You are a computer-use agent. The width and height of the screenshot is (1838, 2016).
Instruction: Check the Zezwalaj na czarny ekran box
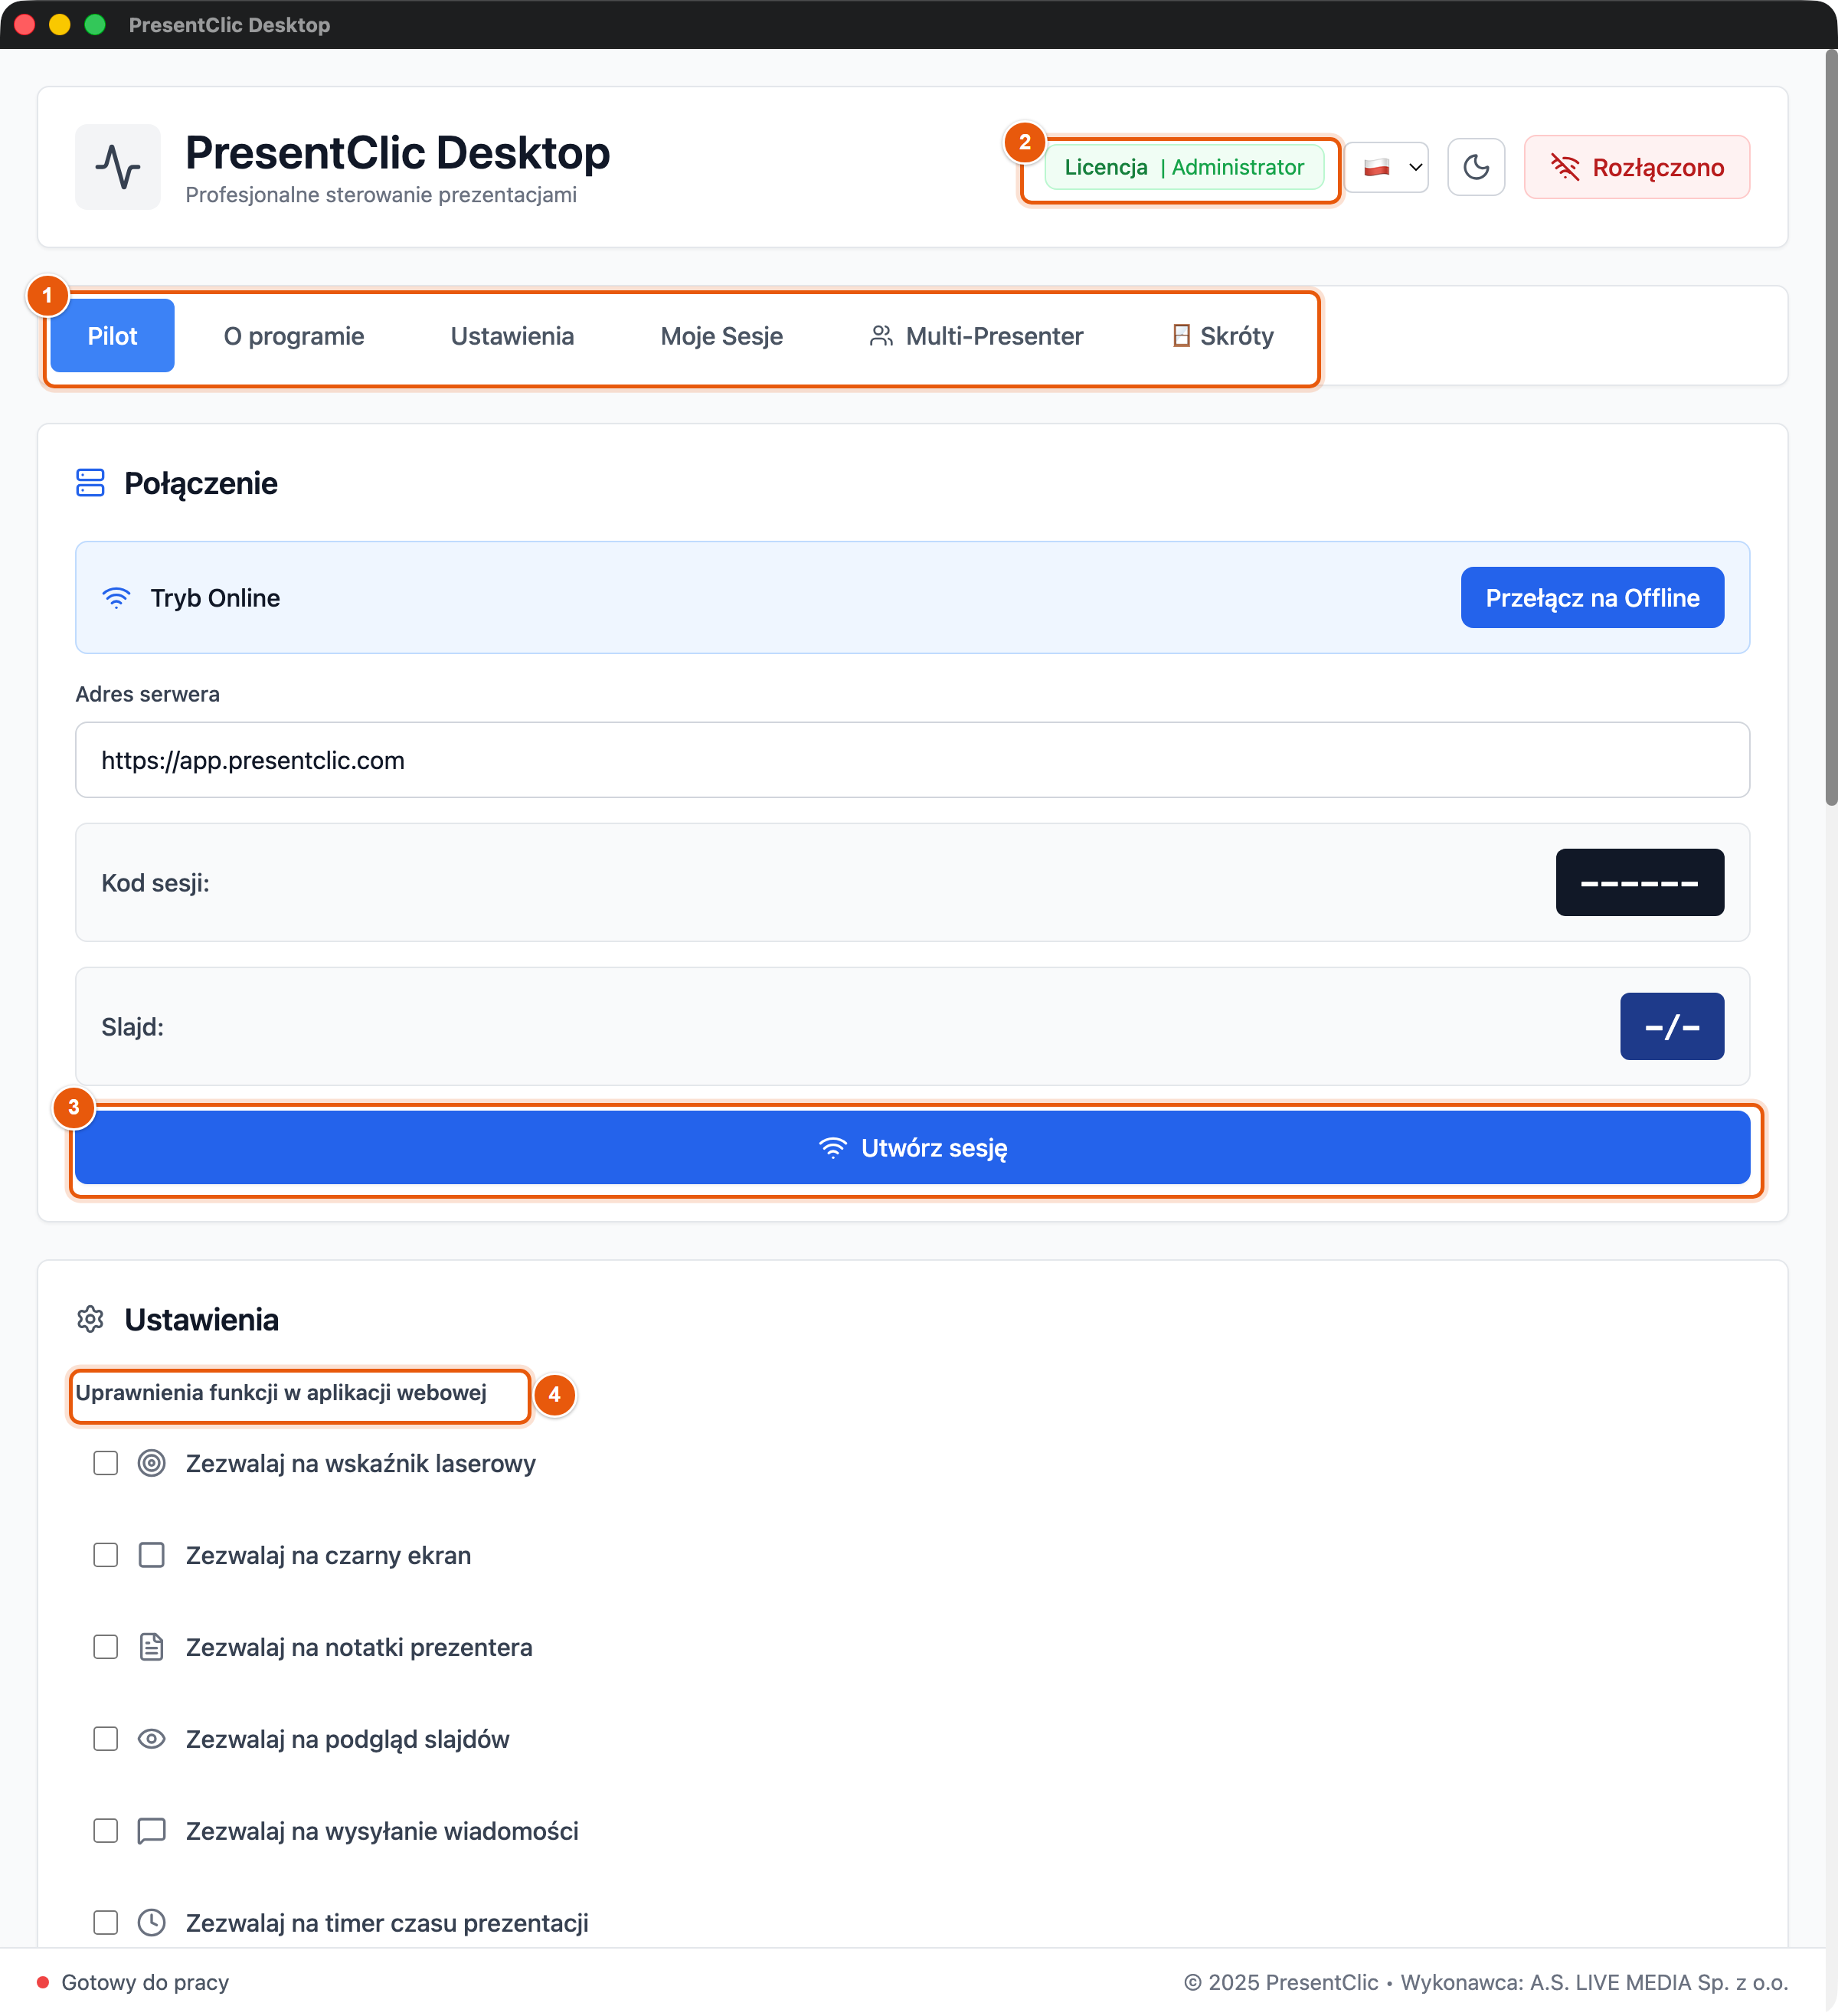(105, 1555)
